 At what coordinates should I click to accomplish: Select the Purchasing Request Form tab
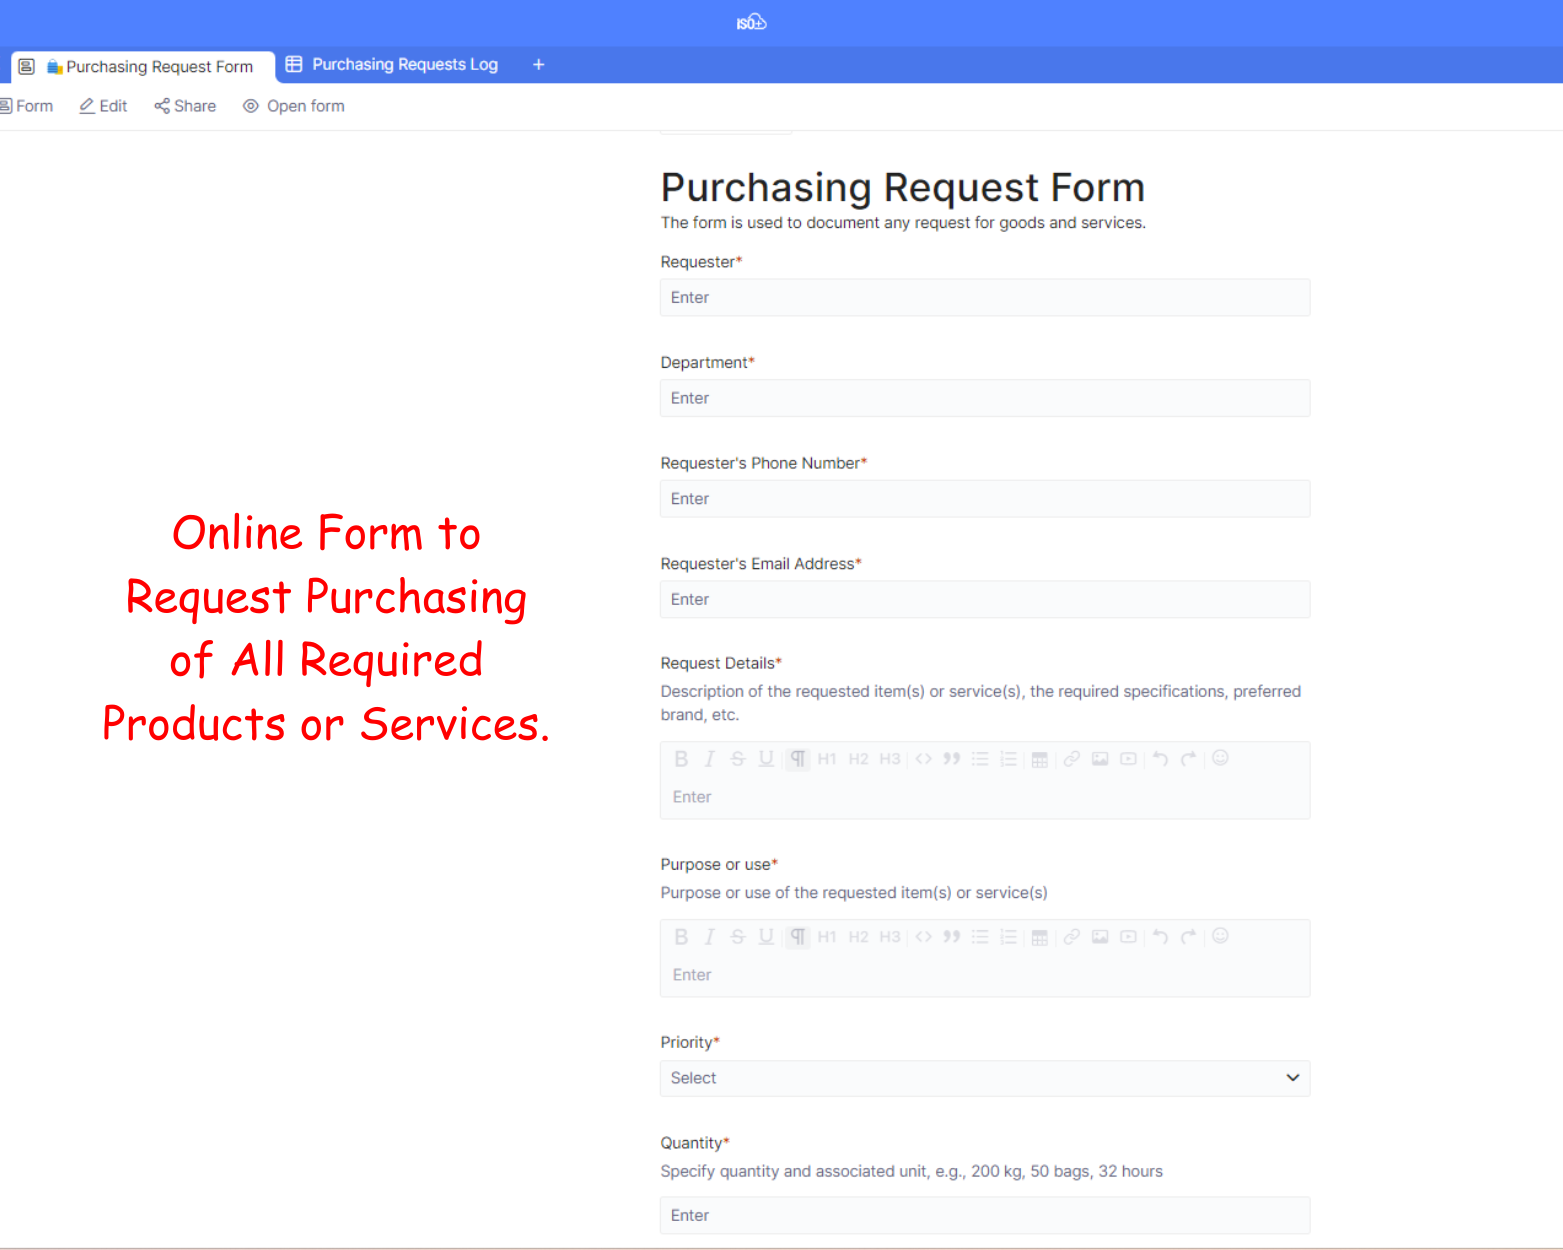click(x=148, y=67)
